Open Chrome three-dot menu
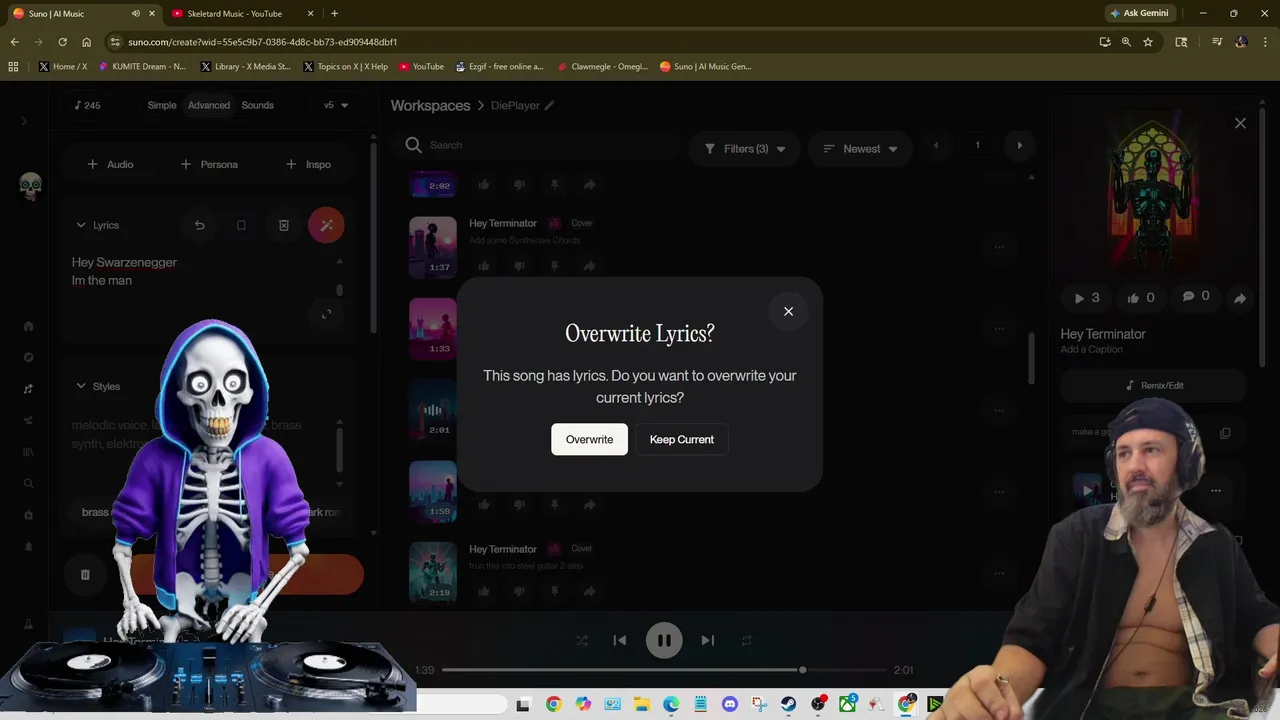The width and height of the screenshot is (1280, 720). click(1264, 42)
